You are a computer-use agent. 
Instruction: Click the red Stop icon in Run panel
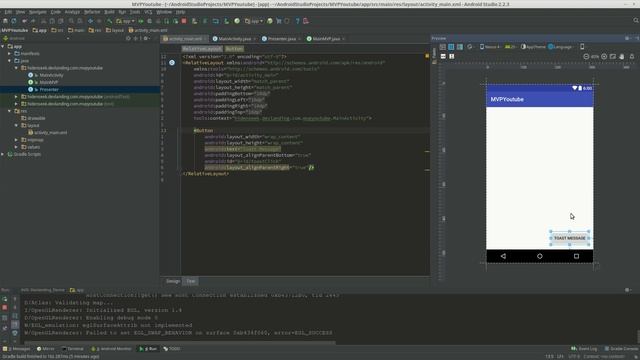(5, 307)
